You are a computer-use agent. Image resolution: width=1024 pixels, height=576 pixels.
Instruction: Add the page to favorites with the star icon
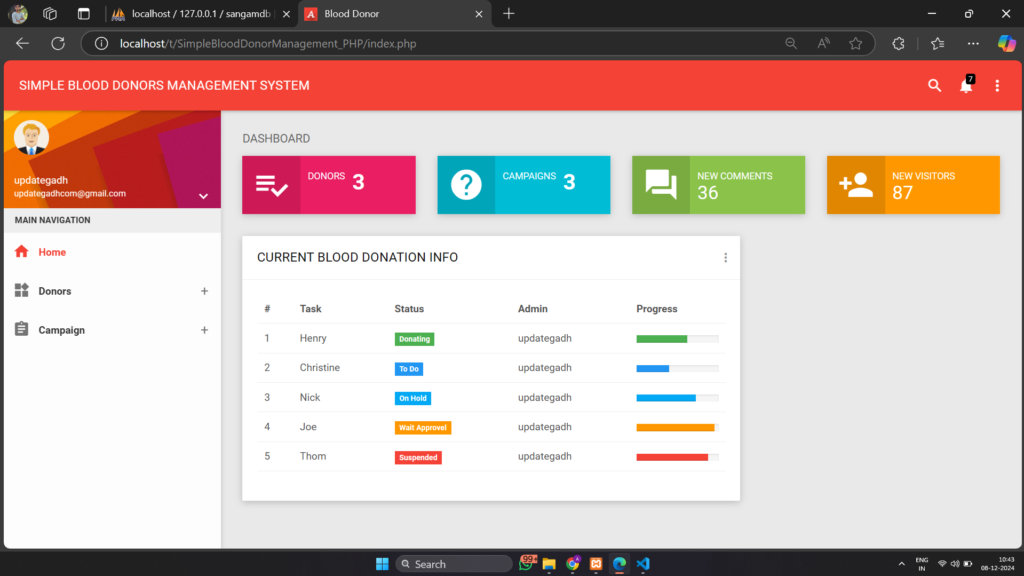tap(856, 44)
